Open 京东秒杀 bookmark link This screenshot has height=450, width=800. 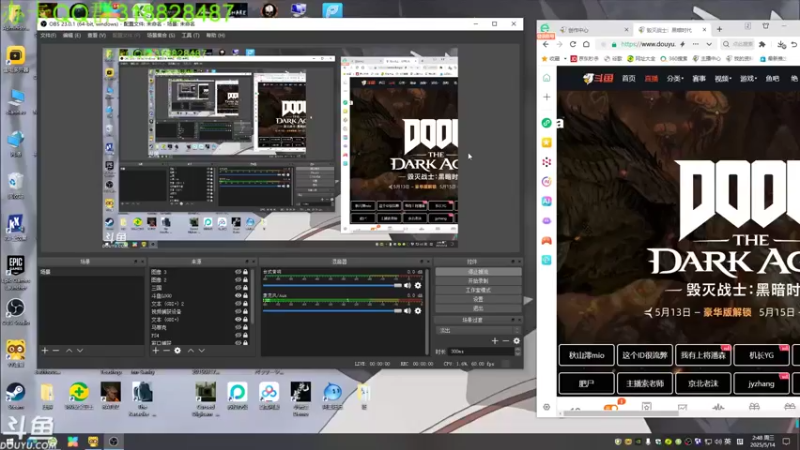coord(585,59)
